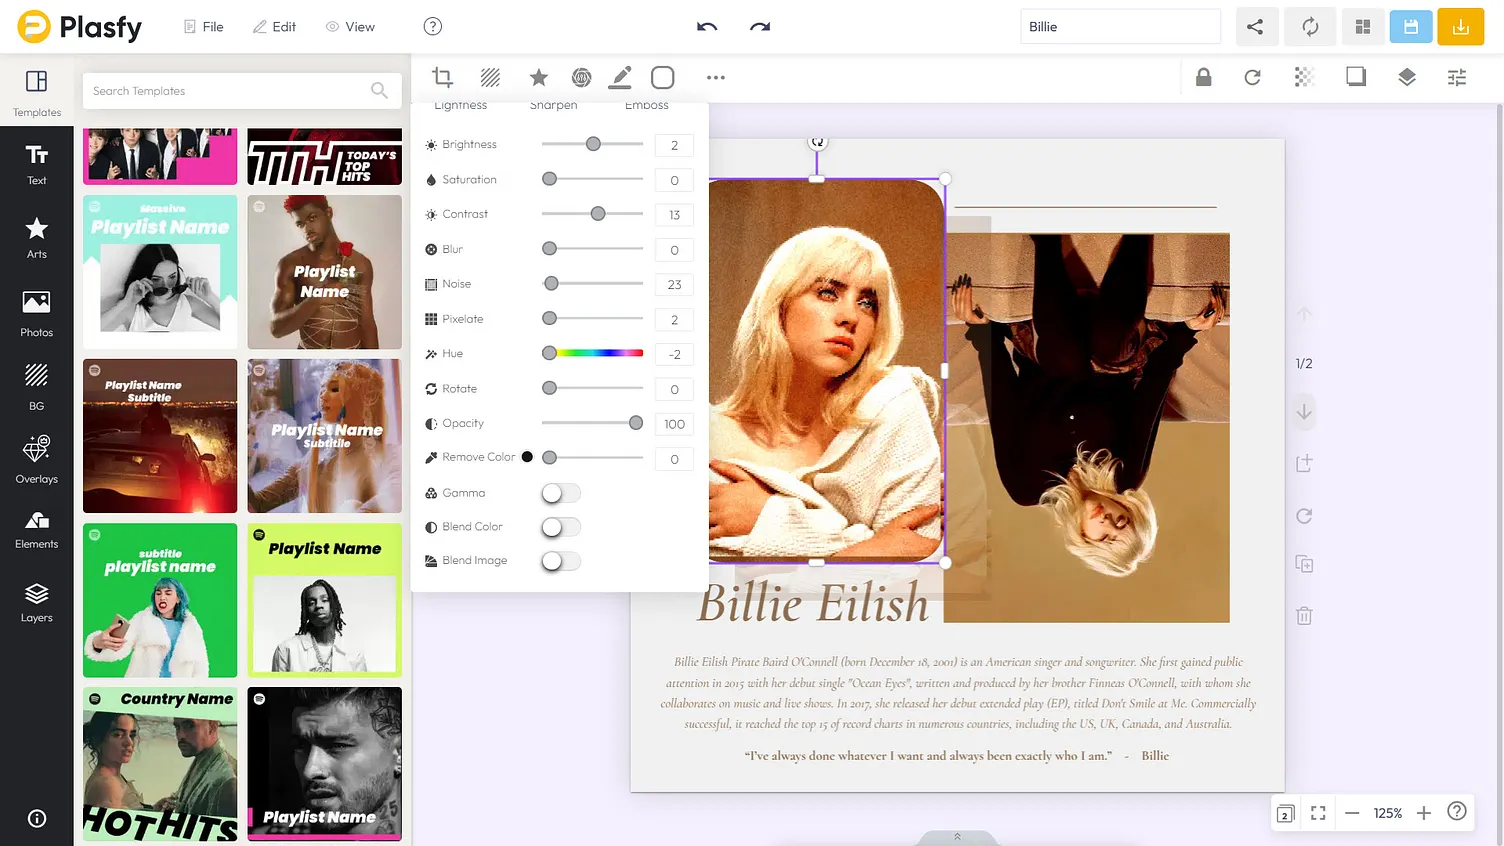Turn on Blend Color switch

tap(560, 527)
